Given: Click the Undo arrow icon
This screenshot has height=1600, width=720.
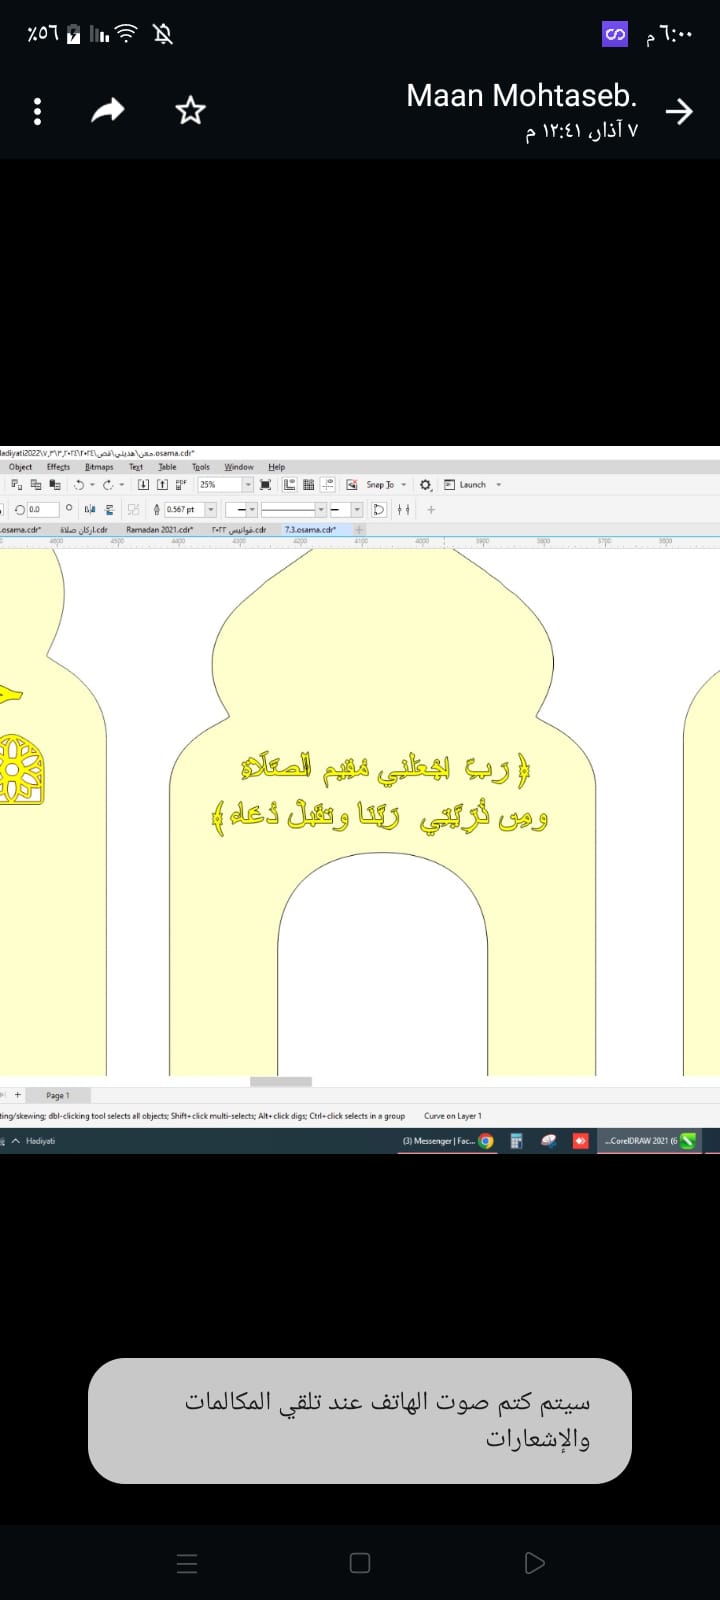Looking at the screenshot, I should pyautogui.click(x=79, y=485).
